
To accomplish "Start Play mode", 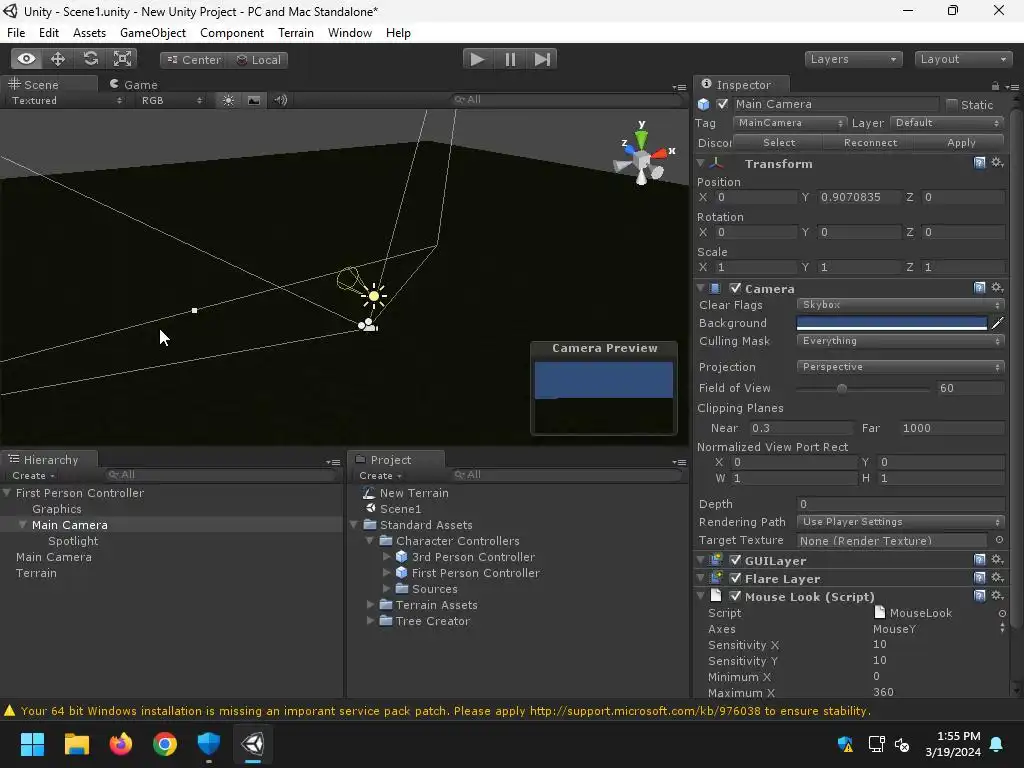I will click(477, 59).
